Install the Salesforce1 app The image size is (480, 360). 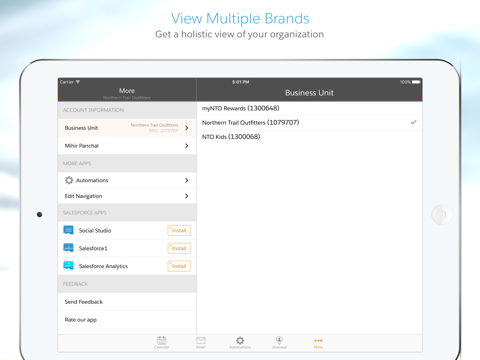pyautogui.click(x=179, y=248)
